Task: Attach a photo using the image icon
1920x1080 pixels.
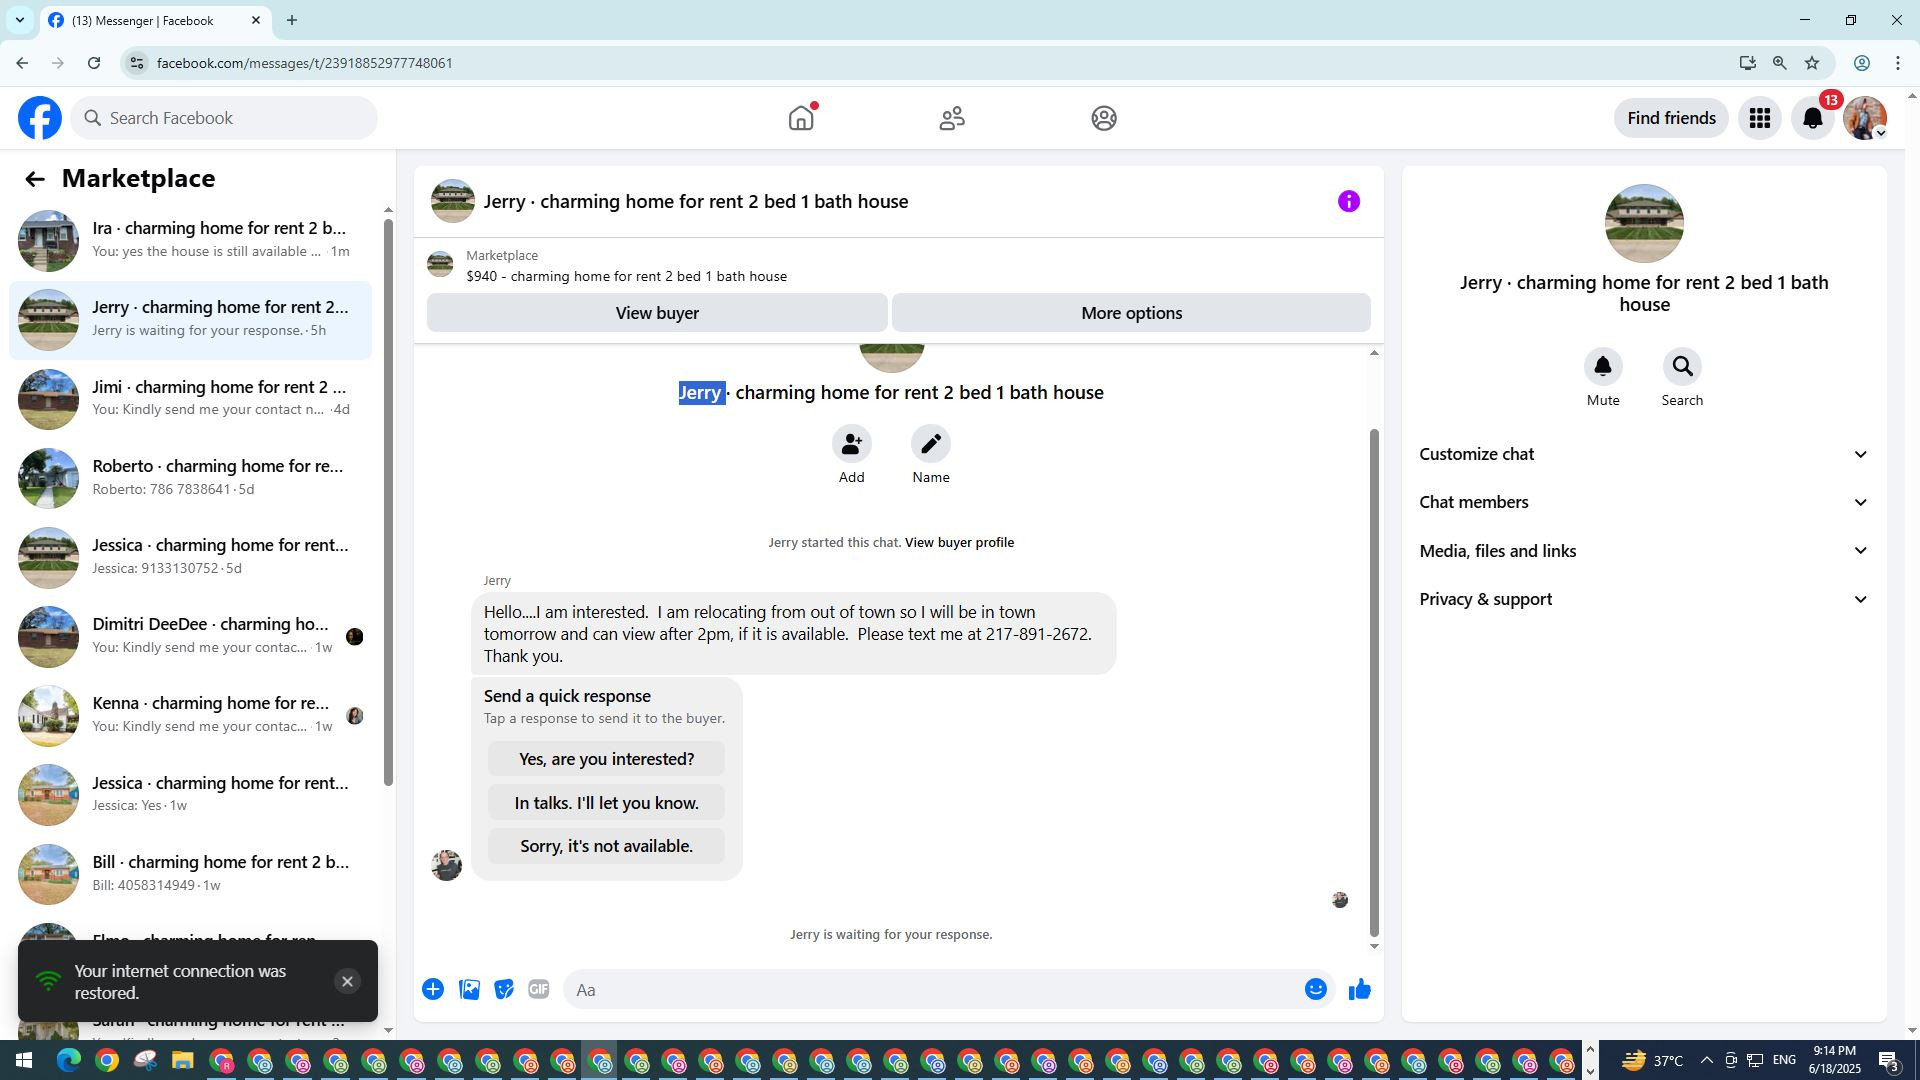Action: pos(469,990)
